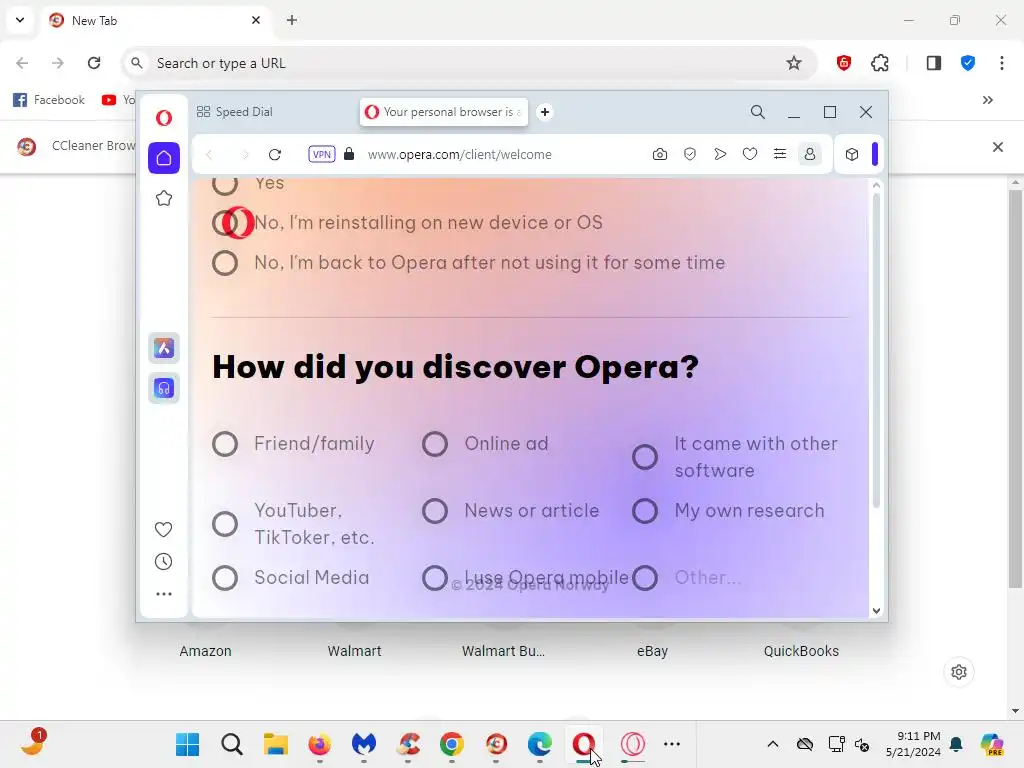The height and width of the screenshot is (768, 1024).
Task: Choose 'It came with other software' radio
Action: [645, 457]
